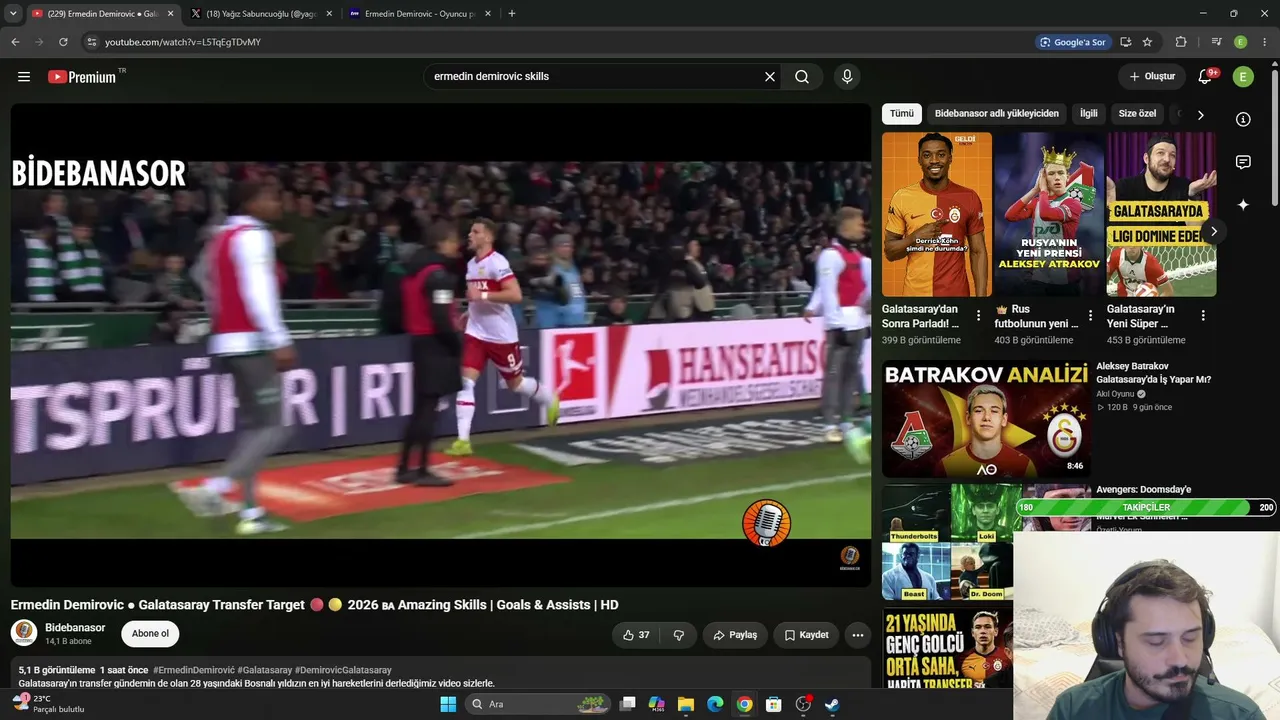Open Aleksey Batrakov video title link
This screenshot has width=1280, height=720.
click(1154, 373)
